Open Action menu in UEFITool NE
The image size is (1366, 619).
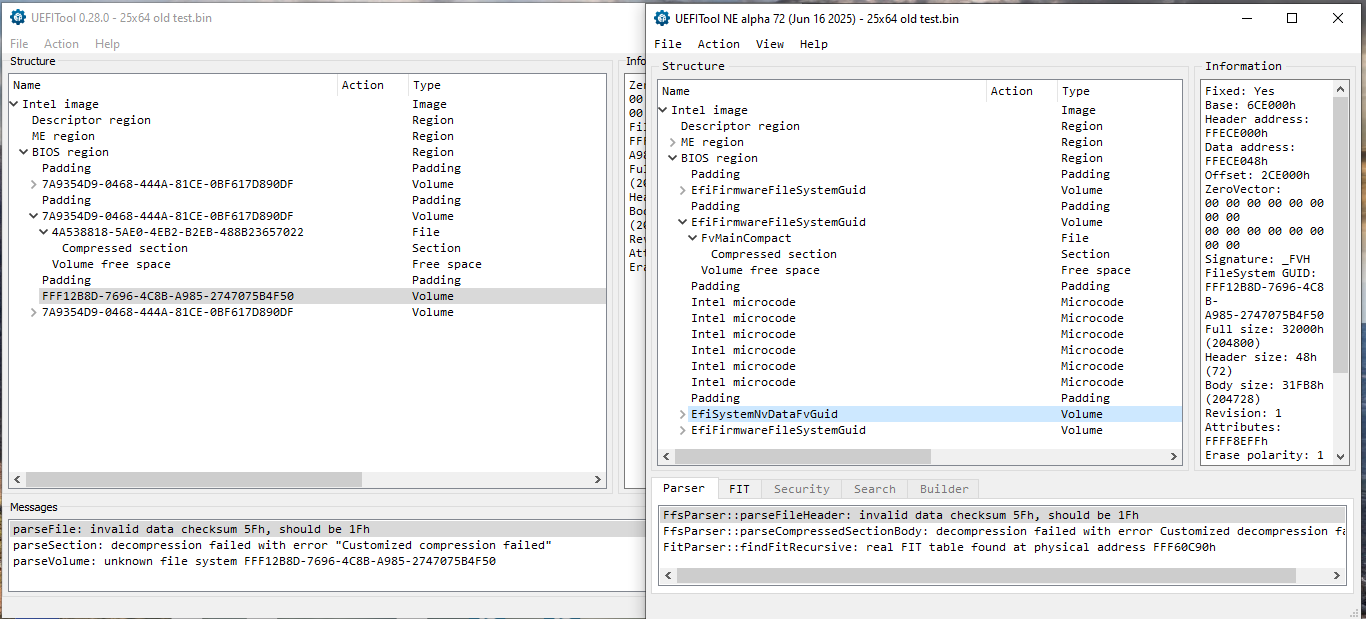click(x=718, y=44)
